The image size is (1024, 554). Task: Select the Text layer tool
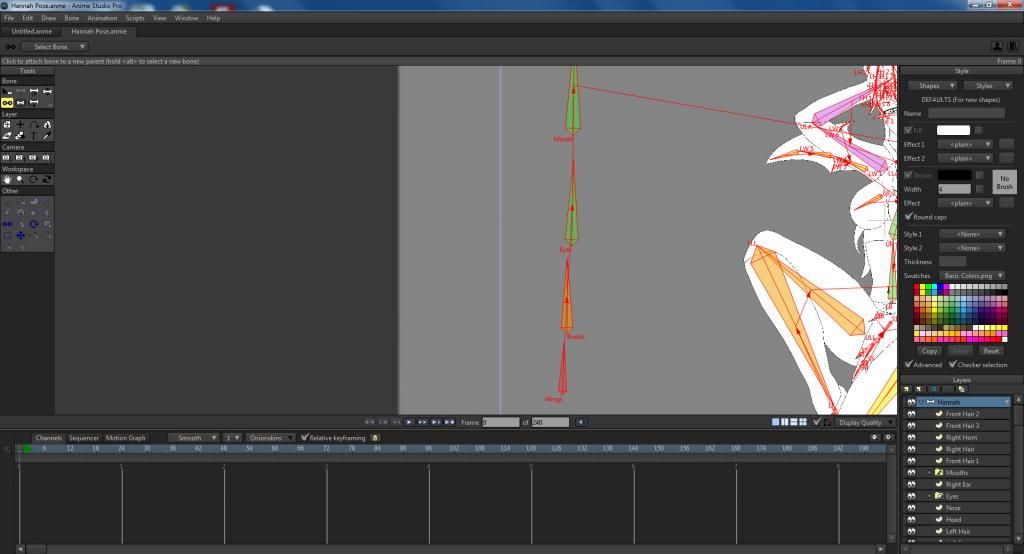pos(34,136)
